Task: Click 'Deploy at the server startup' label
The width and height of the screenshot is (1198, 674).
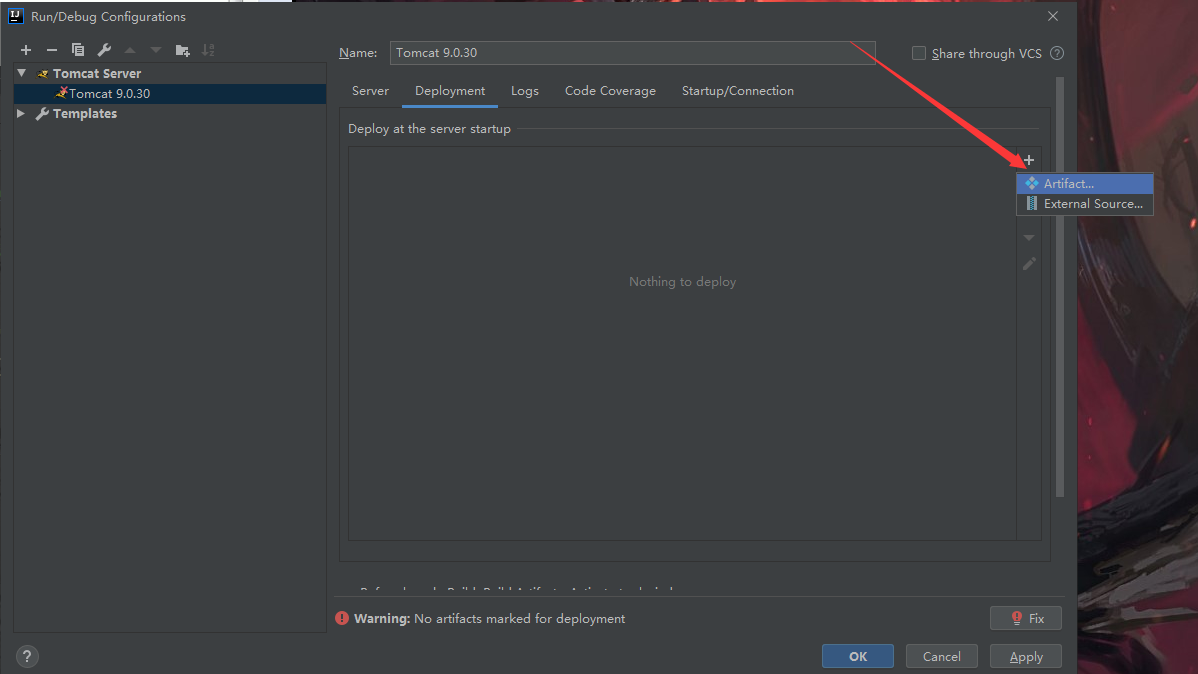Action: pyautogui.click(x=429, y=128)
